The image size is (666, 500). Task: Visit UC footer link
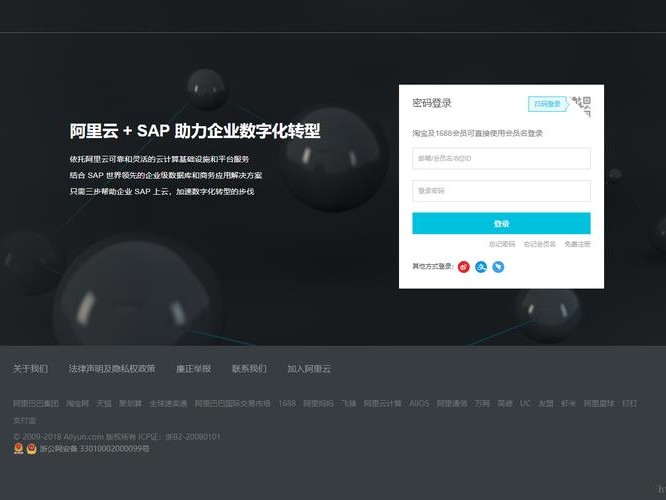[x=525, y=404]
